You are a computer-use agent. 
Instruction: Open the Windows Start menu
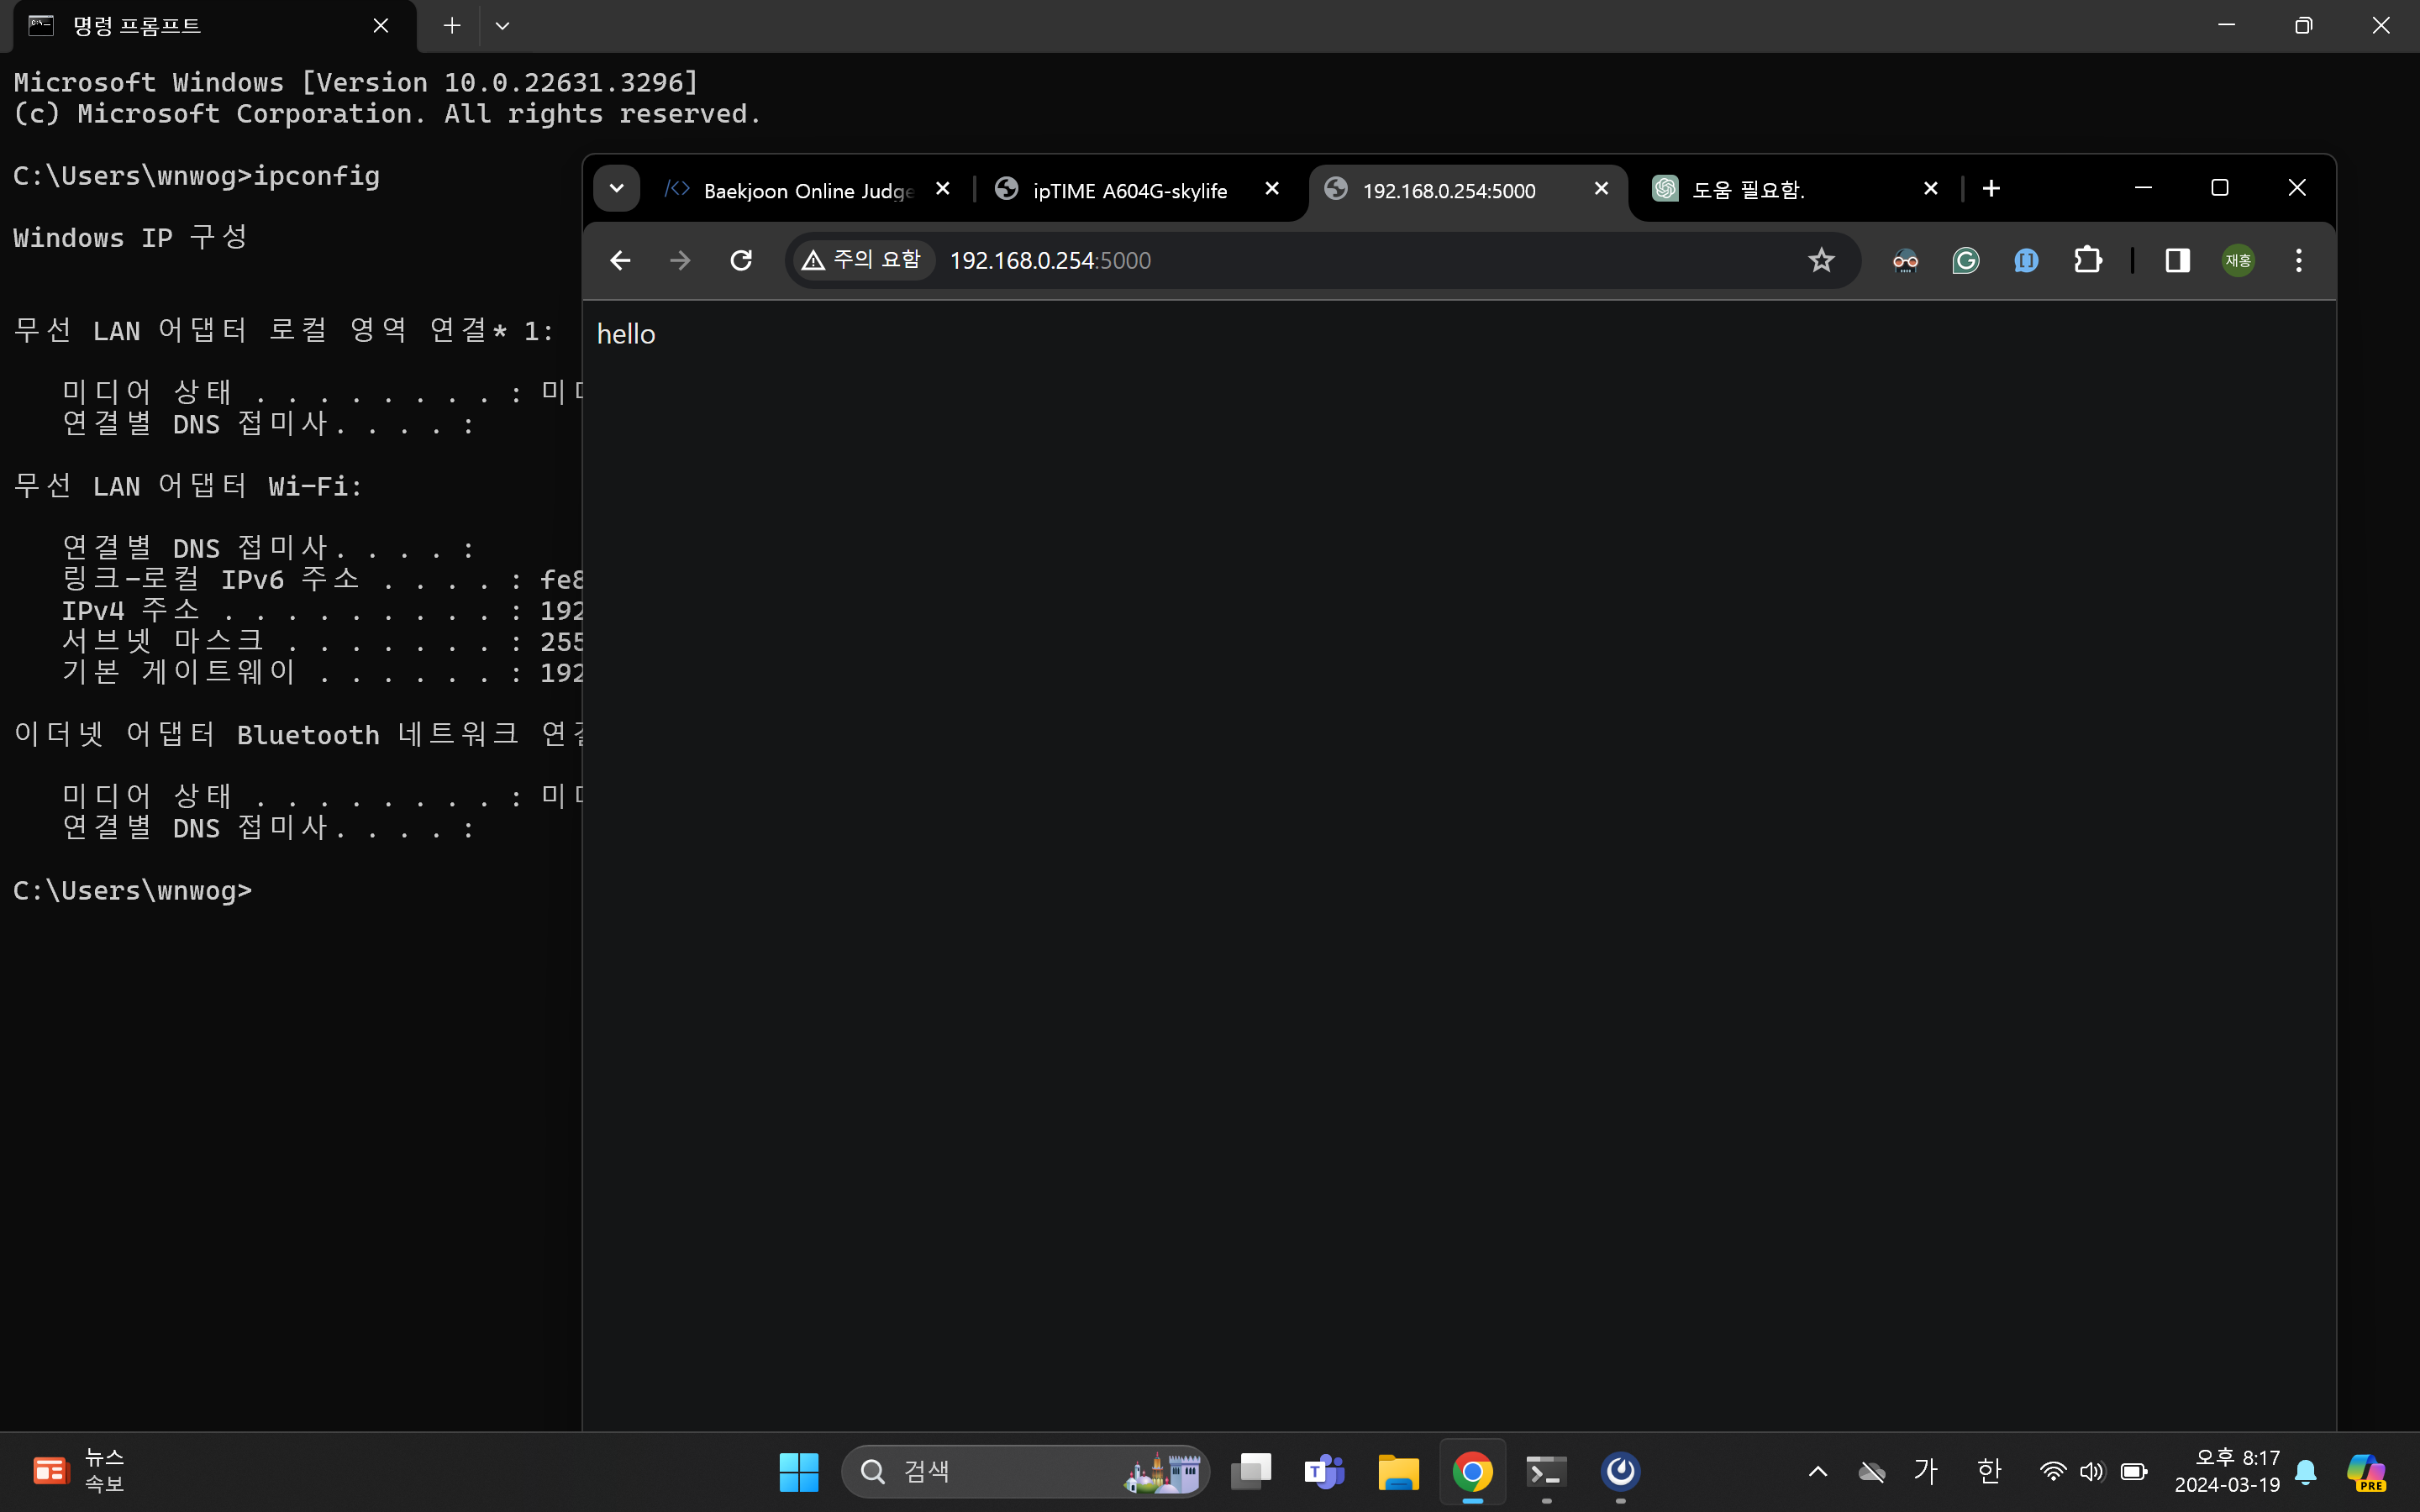(x=798, y=1472)
